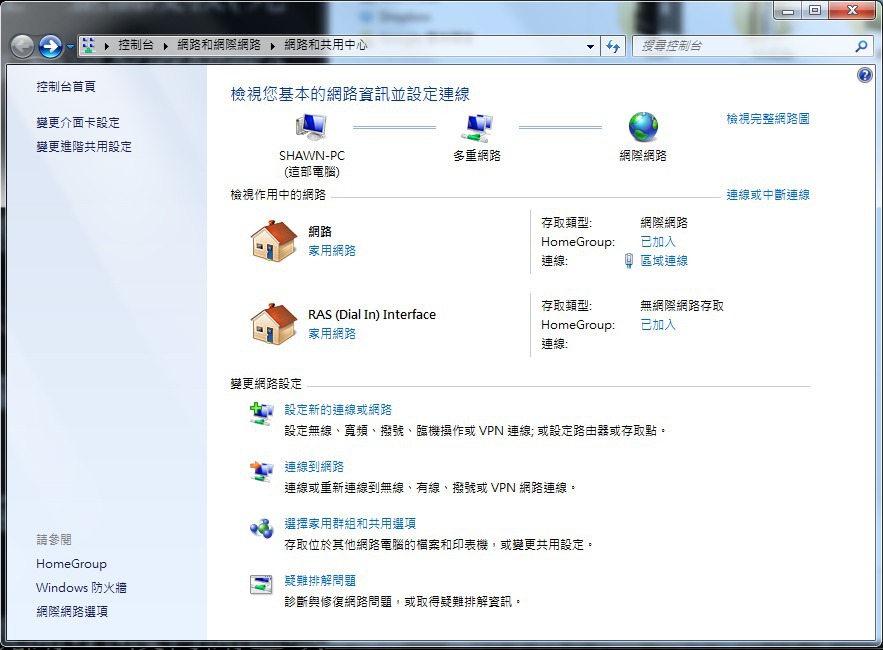Click 已加入 HomeGroup link for RAS interface

pyautogui.click(x=658, y=324)
